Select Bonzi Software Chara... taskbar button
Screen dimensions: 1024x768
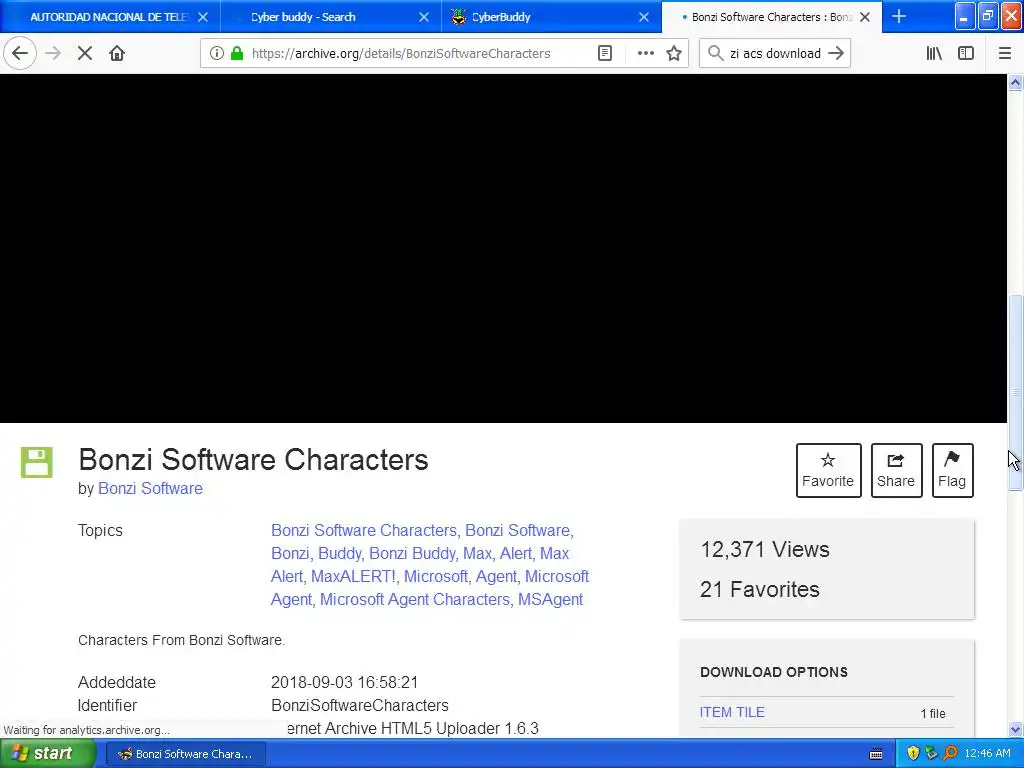point(185,754)
